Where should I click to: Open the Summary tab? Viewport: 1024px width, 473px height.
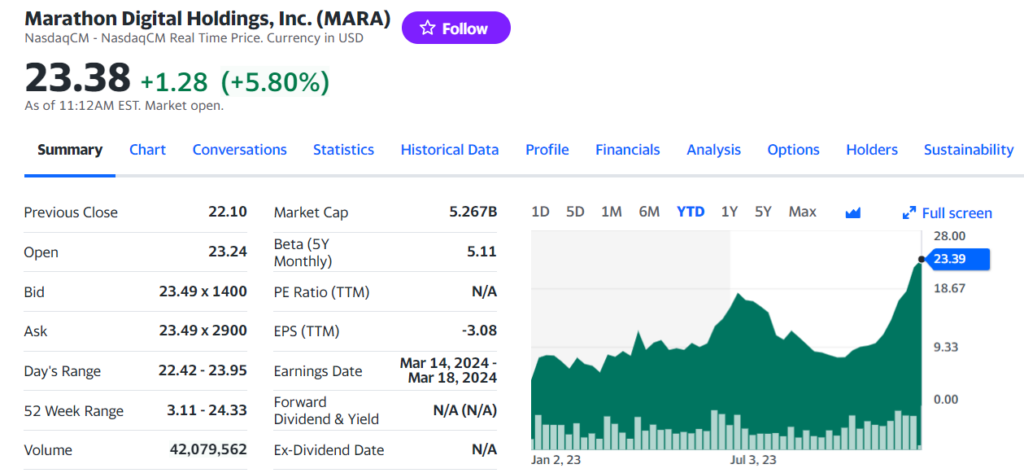pyautogui.click(x=70, y=150)
